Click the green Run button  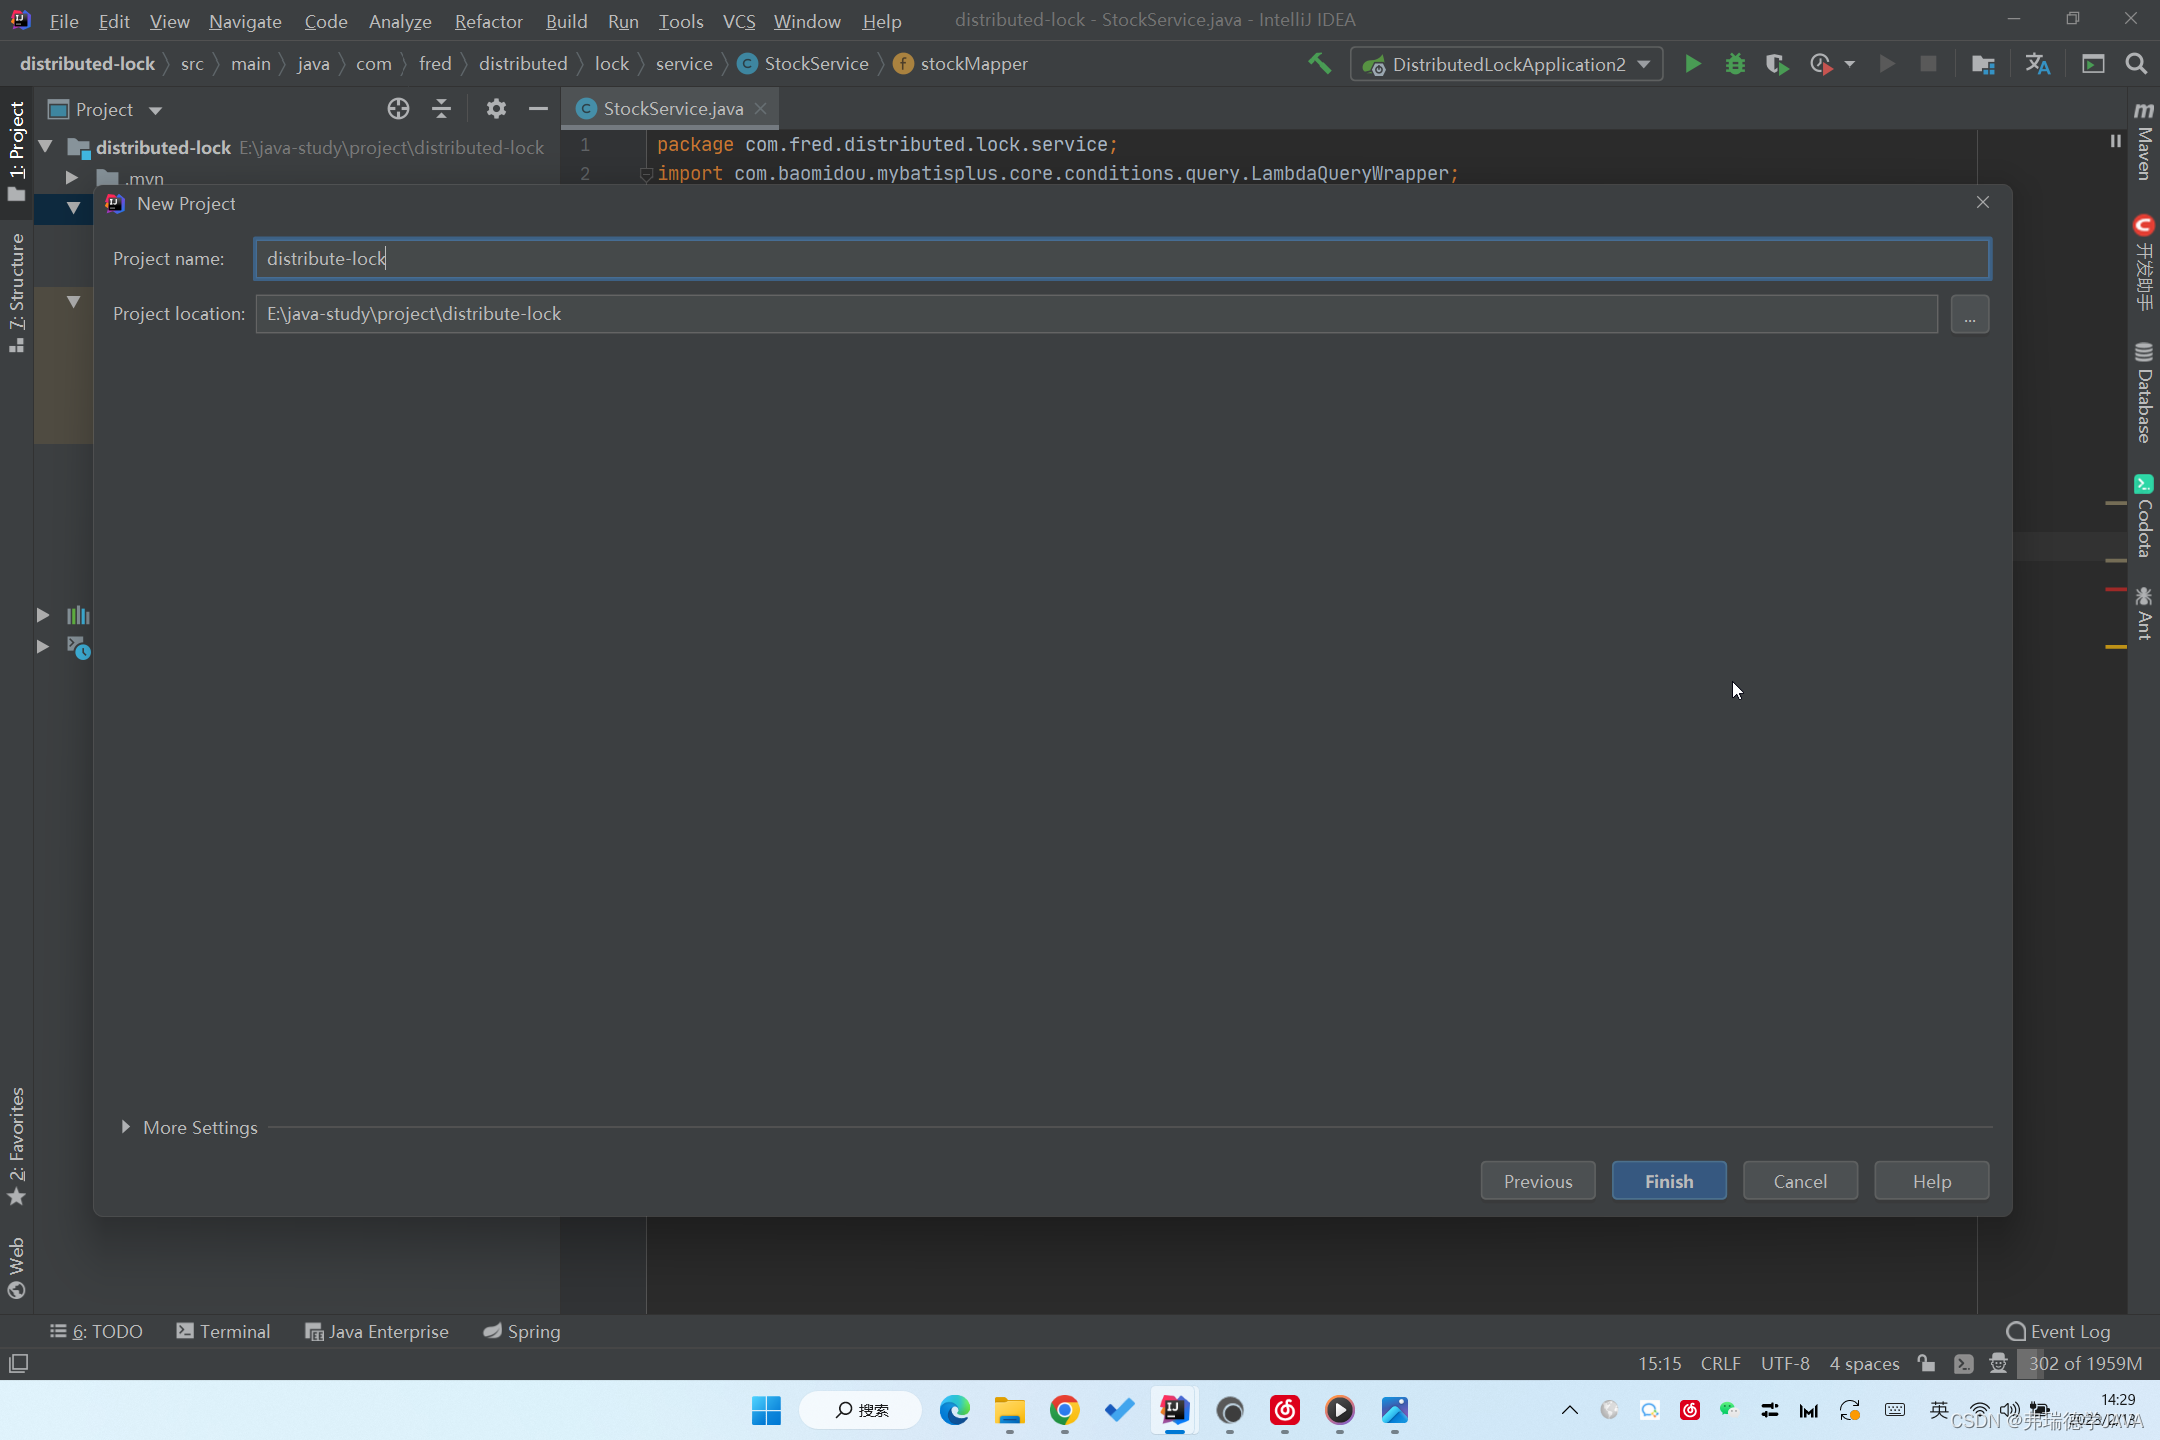pos(1692,64)
